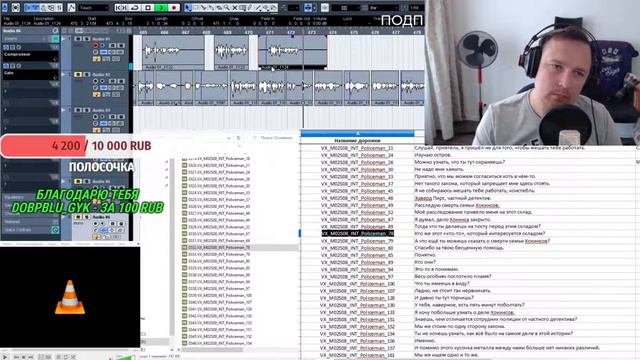
Task: Toggle record enable on Audio 01
Action: click(x=96, y=46)
